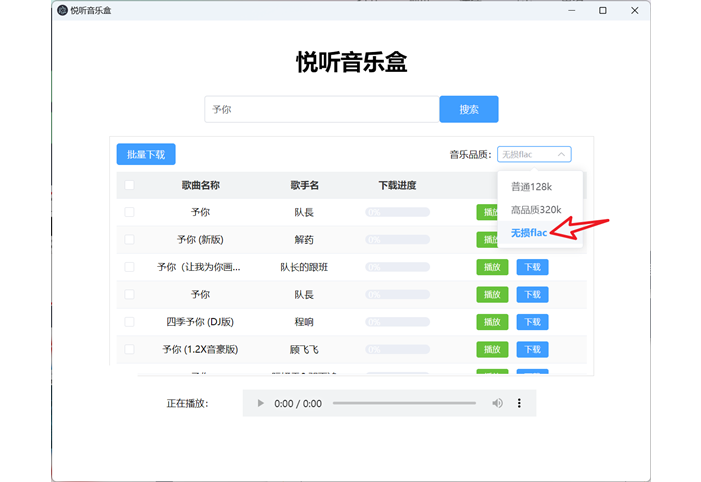The image size is (701, 482).
Task: Play the song 四季予你 (DJ版) by 程响
Action: click(492, 322)
